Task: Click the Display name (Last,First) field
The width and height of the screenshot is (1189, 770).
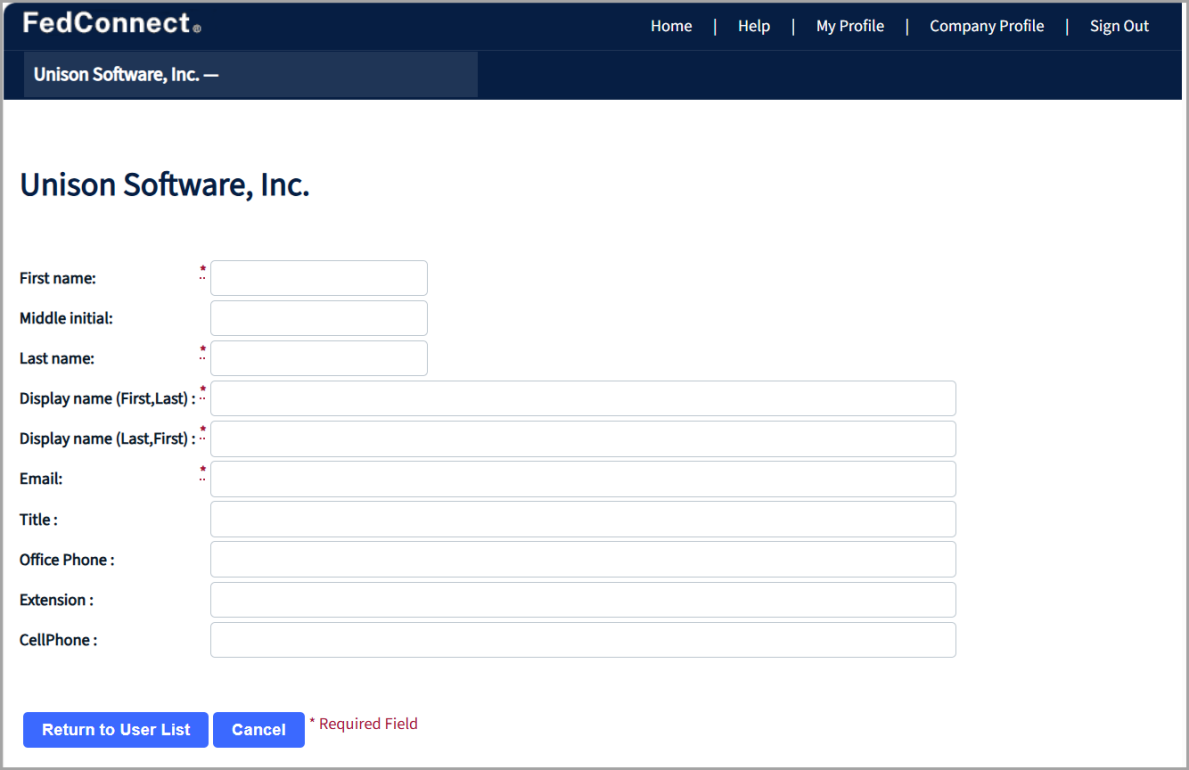Action: (582, 438)
